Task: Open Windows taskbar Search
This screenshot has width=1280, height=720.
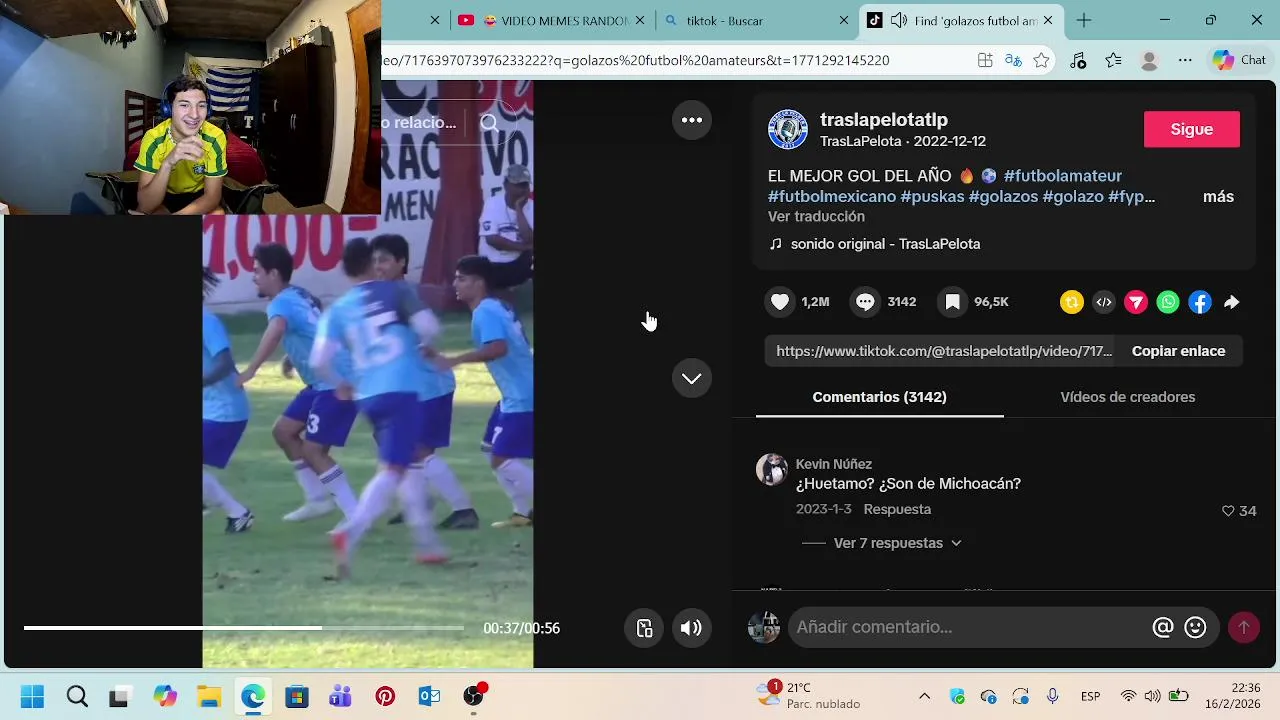Action: point(77,696)
